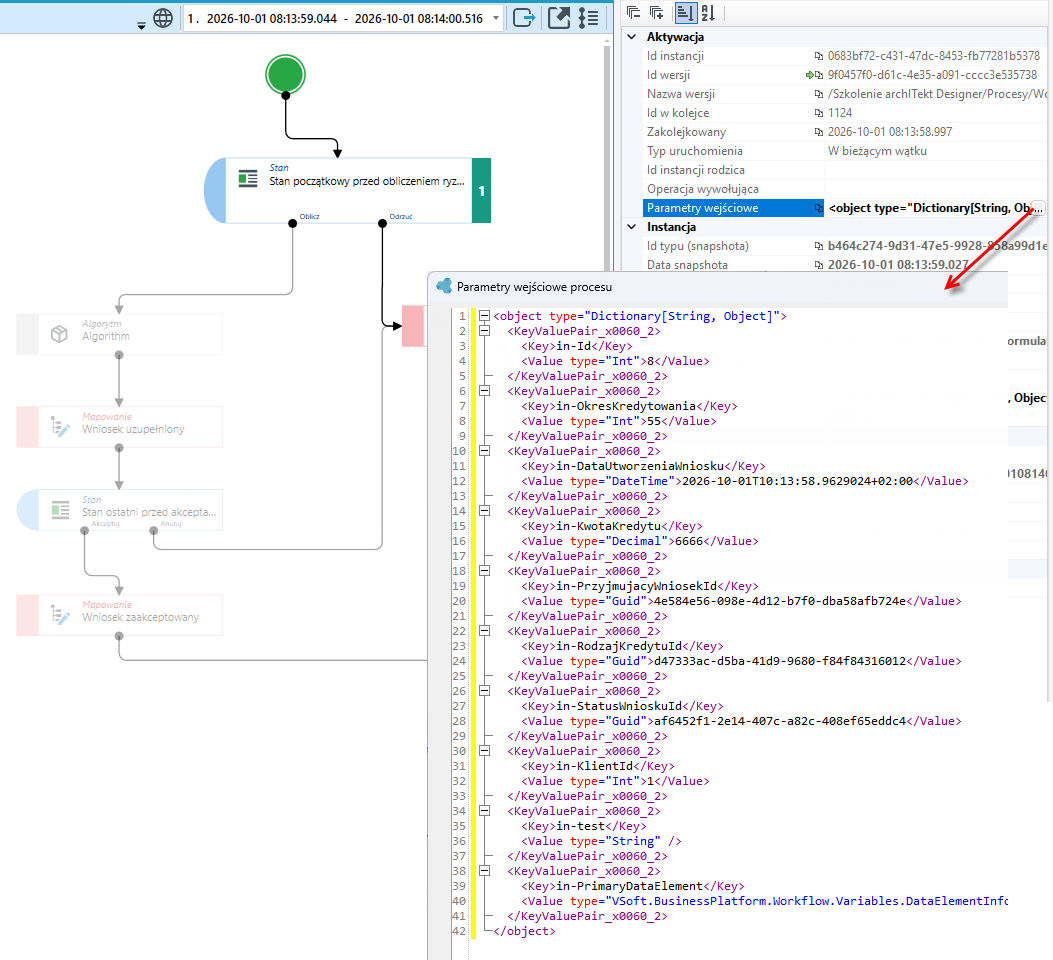Select the Id instancji property row label
Image resolution: width=1053 pixels, height=960 pixels.
[676, 56]
